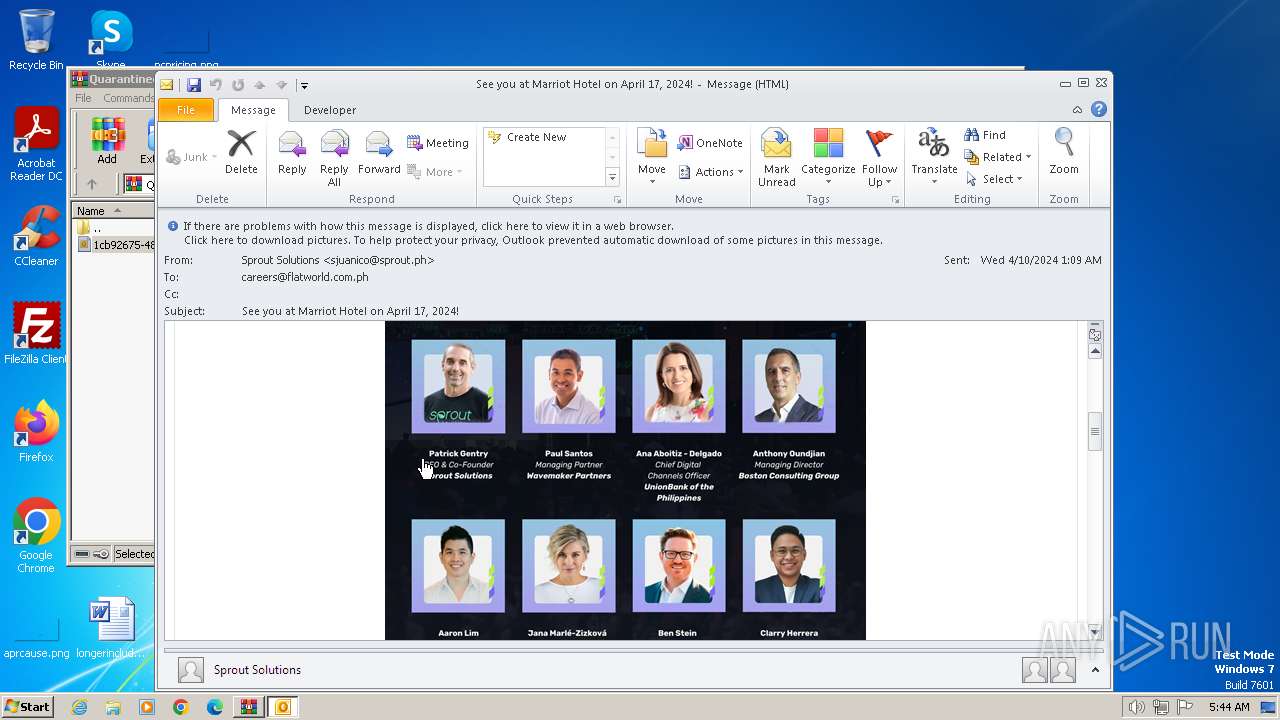This screenshot has height=720, width=1280.
Task: Open Skype desktop shortcut
Action: pyautogui.click(x=110, y=40)
